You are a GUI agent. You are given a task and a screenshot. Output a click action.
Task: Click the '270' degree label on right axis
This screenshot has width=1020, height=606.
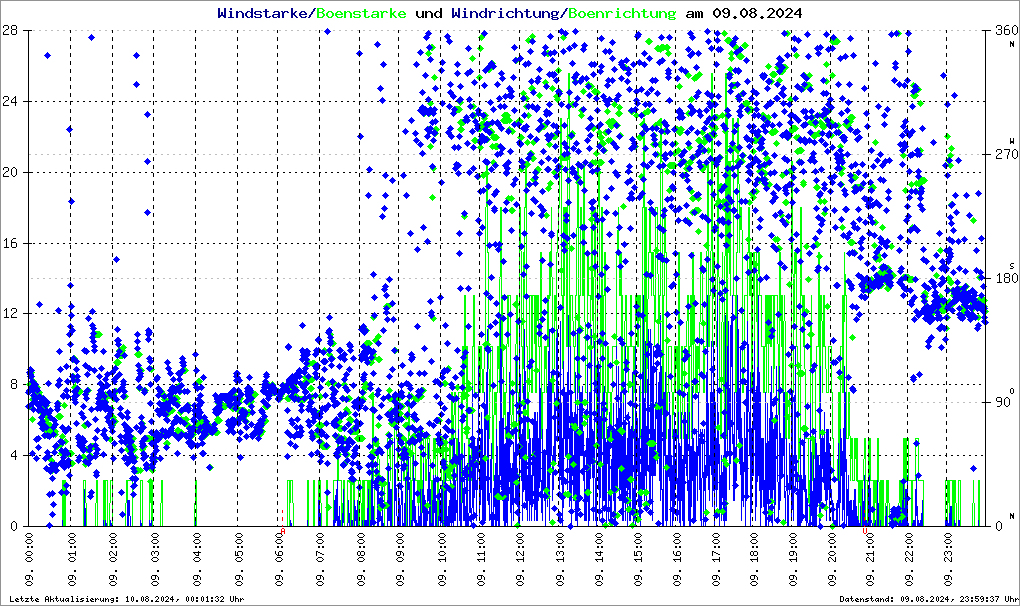pos(1001,155)
